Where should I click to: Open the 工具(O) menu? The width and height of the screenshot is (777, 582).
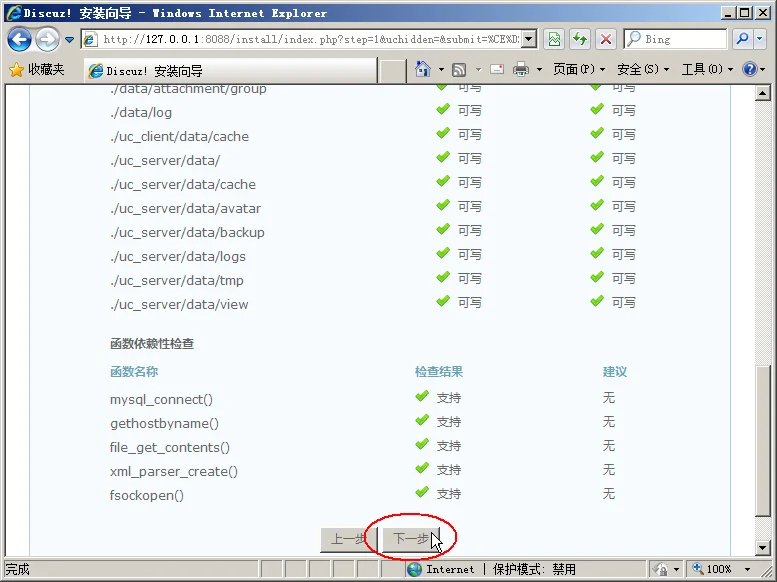[x=707, y=69]
